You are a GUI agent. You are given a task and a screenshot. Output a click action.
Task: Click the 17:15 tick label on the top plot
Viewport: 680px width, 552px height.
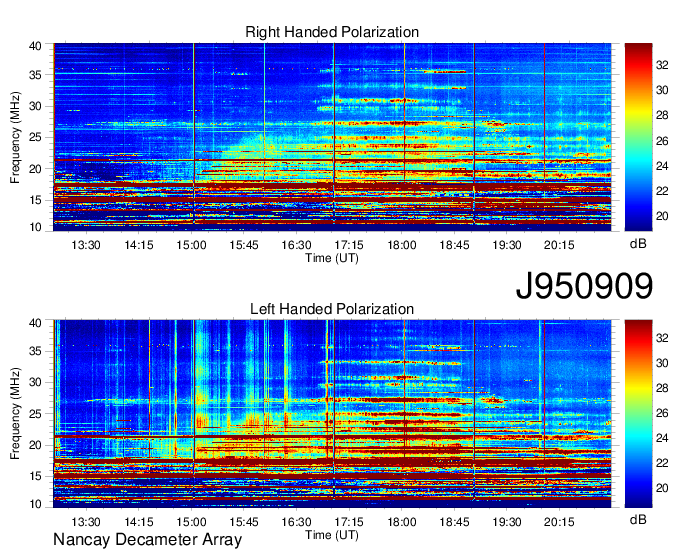tap(349, 245)
